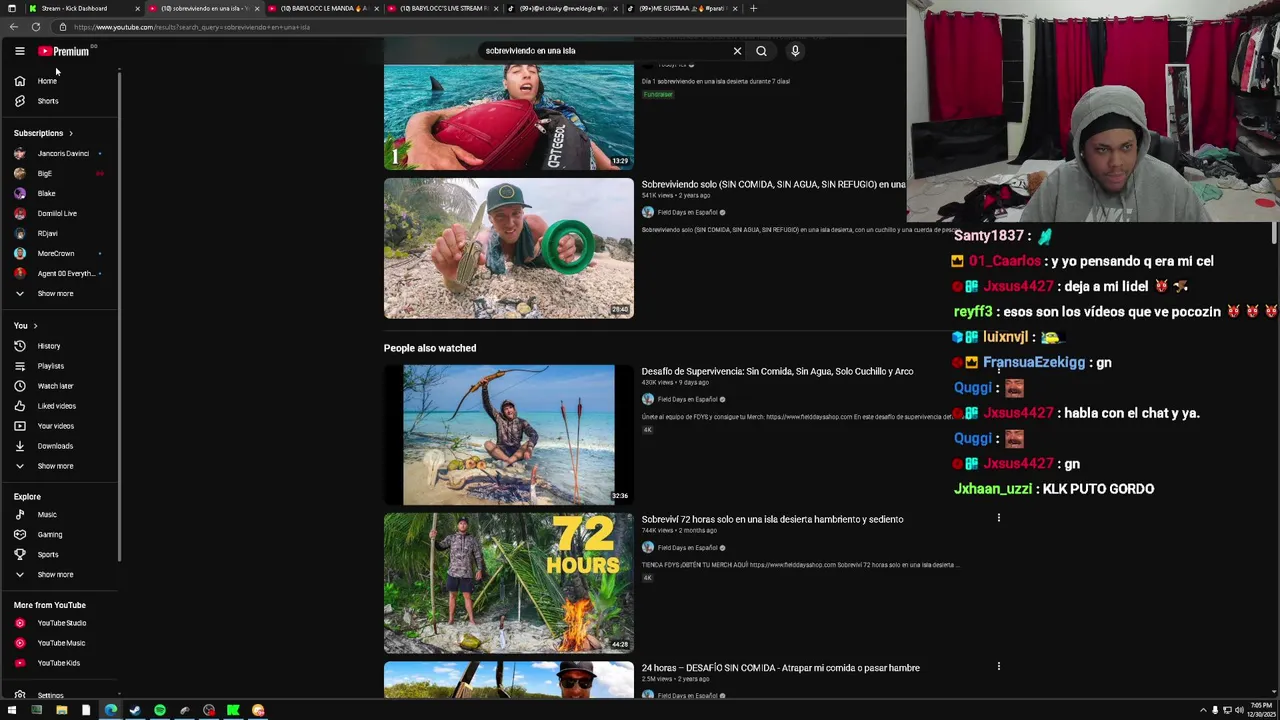Viewport: 1280px width, 720px height.
Task: Close the Kick Dashboard tab
Action: pyautogui.click(x=137, y=8)
